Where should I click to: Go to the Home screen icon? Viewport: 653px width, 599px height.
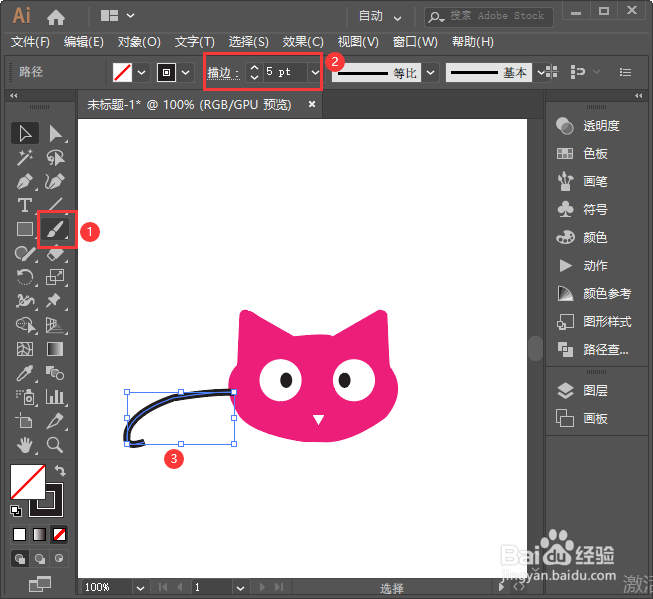(56, 17)
